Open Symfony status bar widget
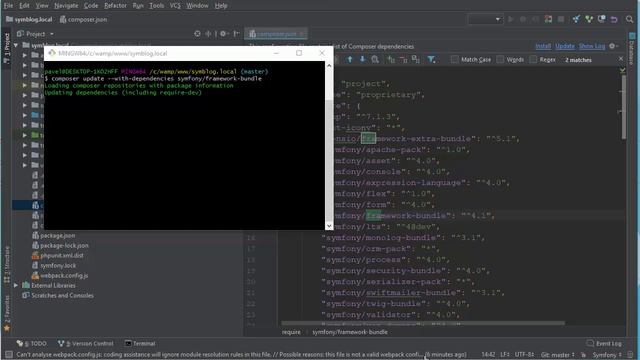 (x=607, y=355)
